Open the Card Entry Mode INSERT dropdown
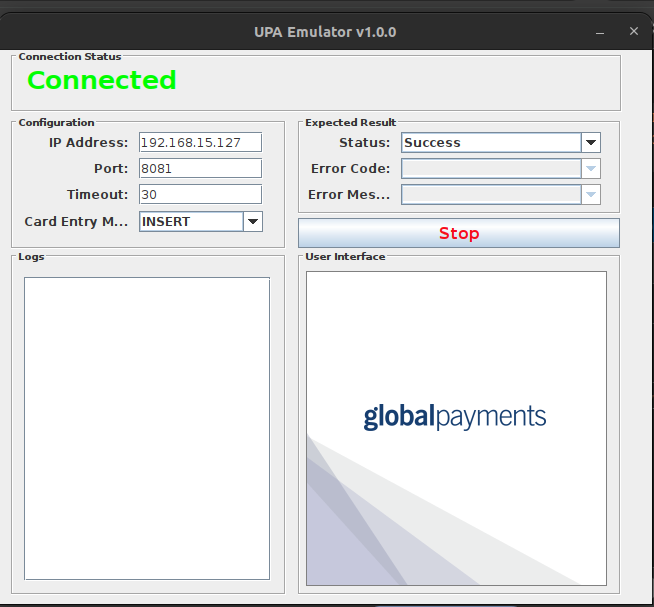This screenshot has width=654, height=607. [x=201, y=222]
